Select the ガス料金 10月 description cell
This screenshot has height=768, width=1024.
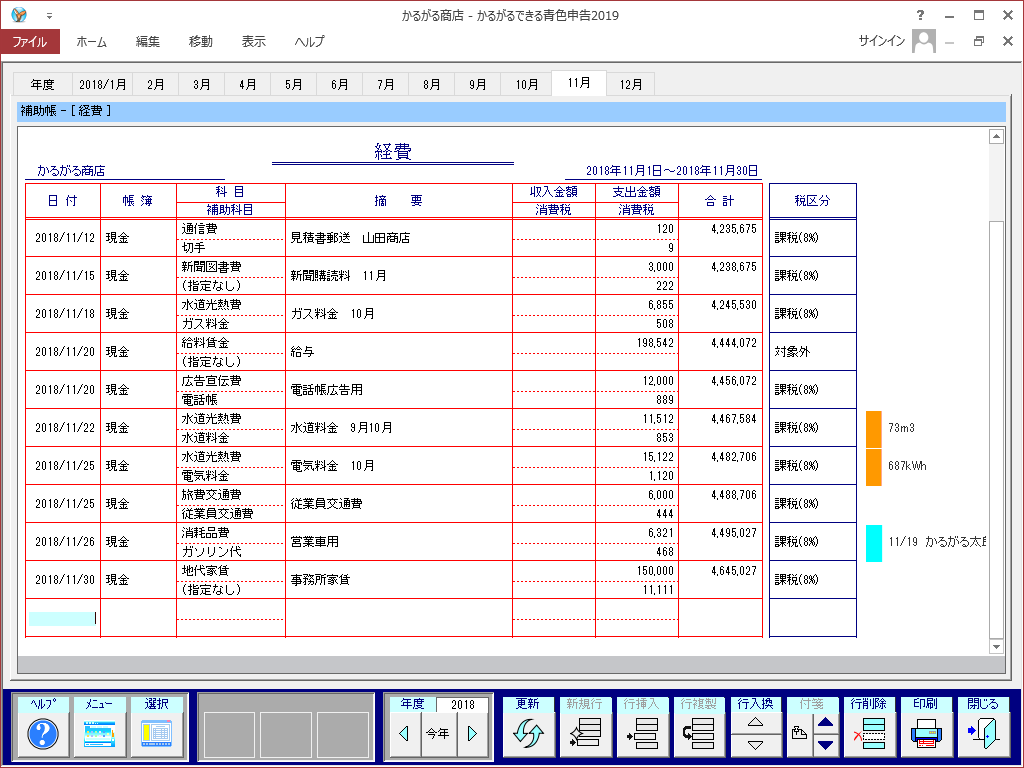point(399,313)
